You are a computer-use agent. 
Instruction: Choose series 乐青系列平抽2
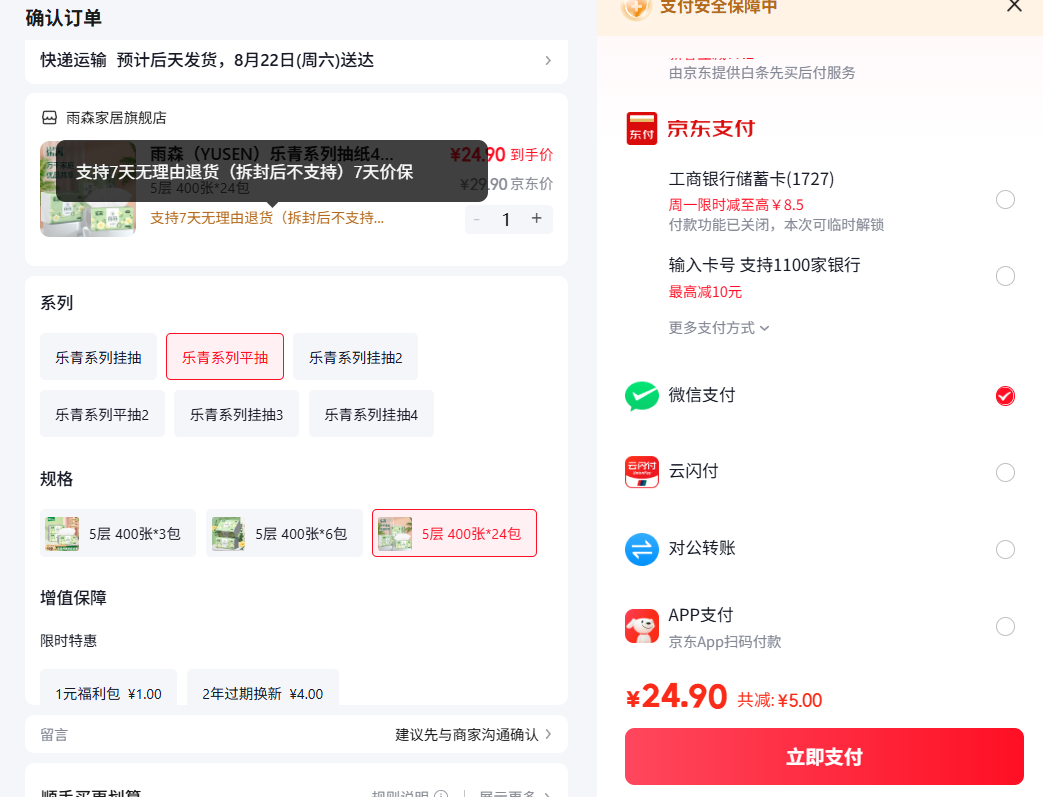[x=102, y=414]
